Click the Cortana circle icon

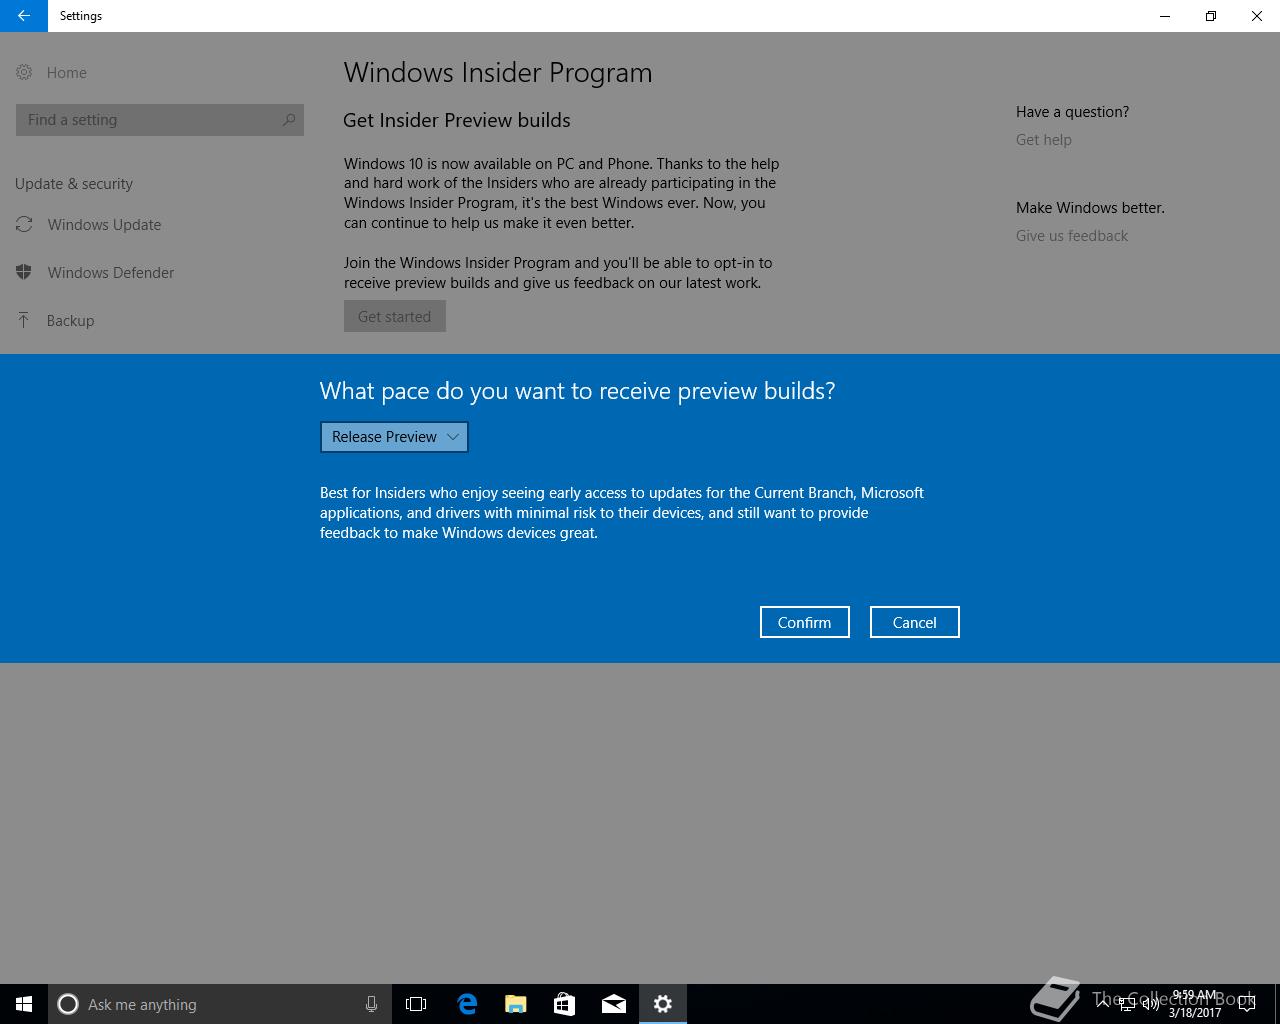pos(68,1004)
